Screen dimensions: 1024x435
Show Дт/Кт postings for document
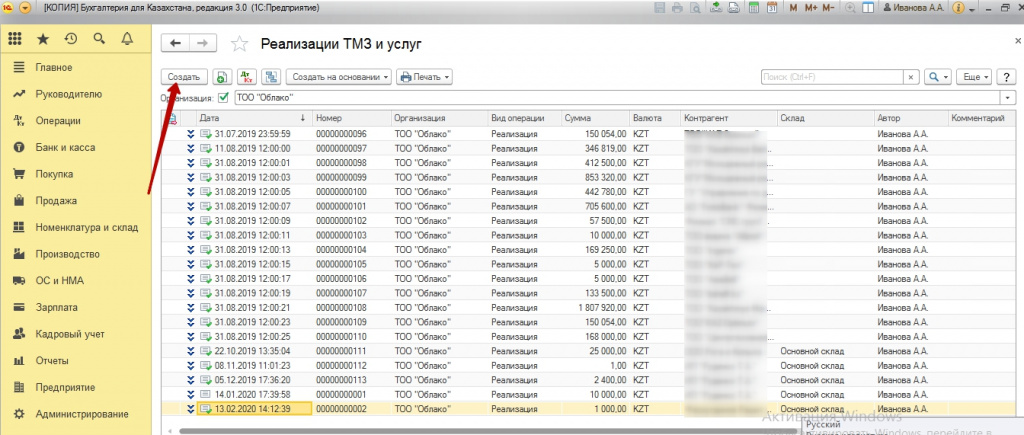coord(247,77)
